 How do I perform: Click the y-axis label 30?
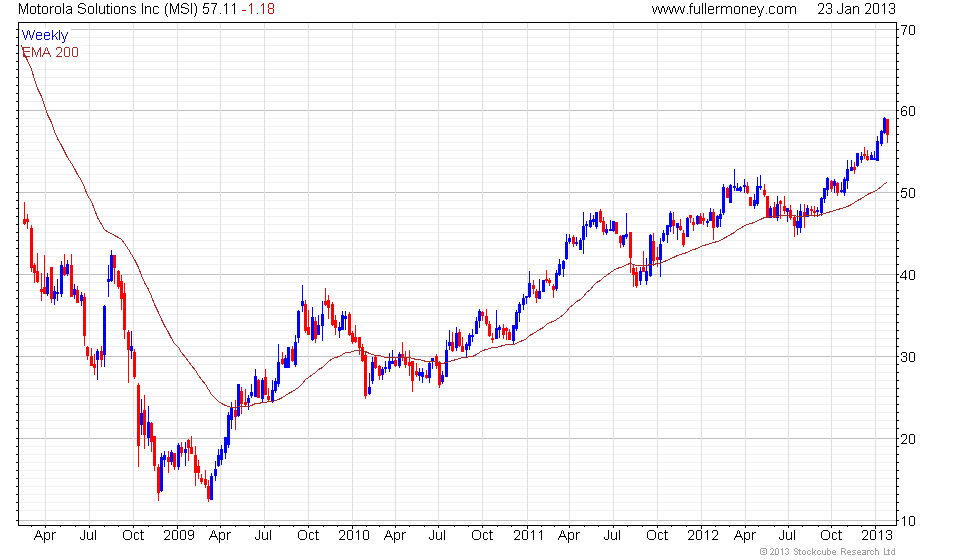tap(908, 357)
